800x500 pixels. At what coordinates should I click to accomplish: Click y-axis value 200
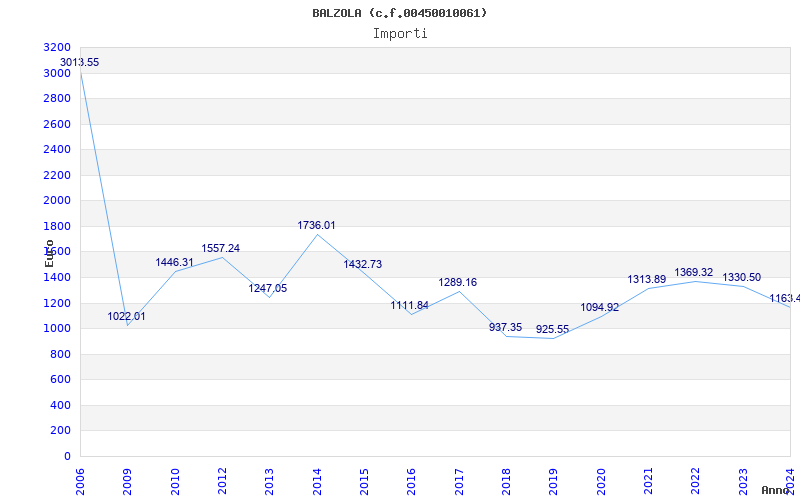point(61,431)
